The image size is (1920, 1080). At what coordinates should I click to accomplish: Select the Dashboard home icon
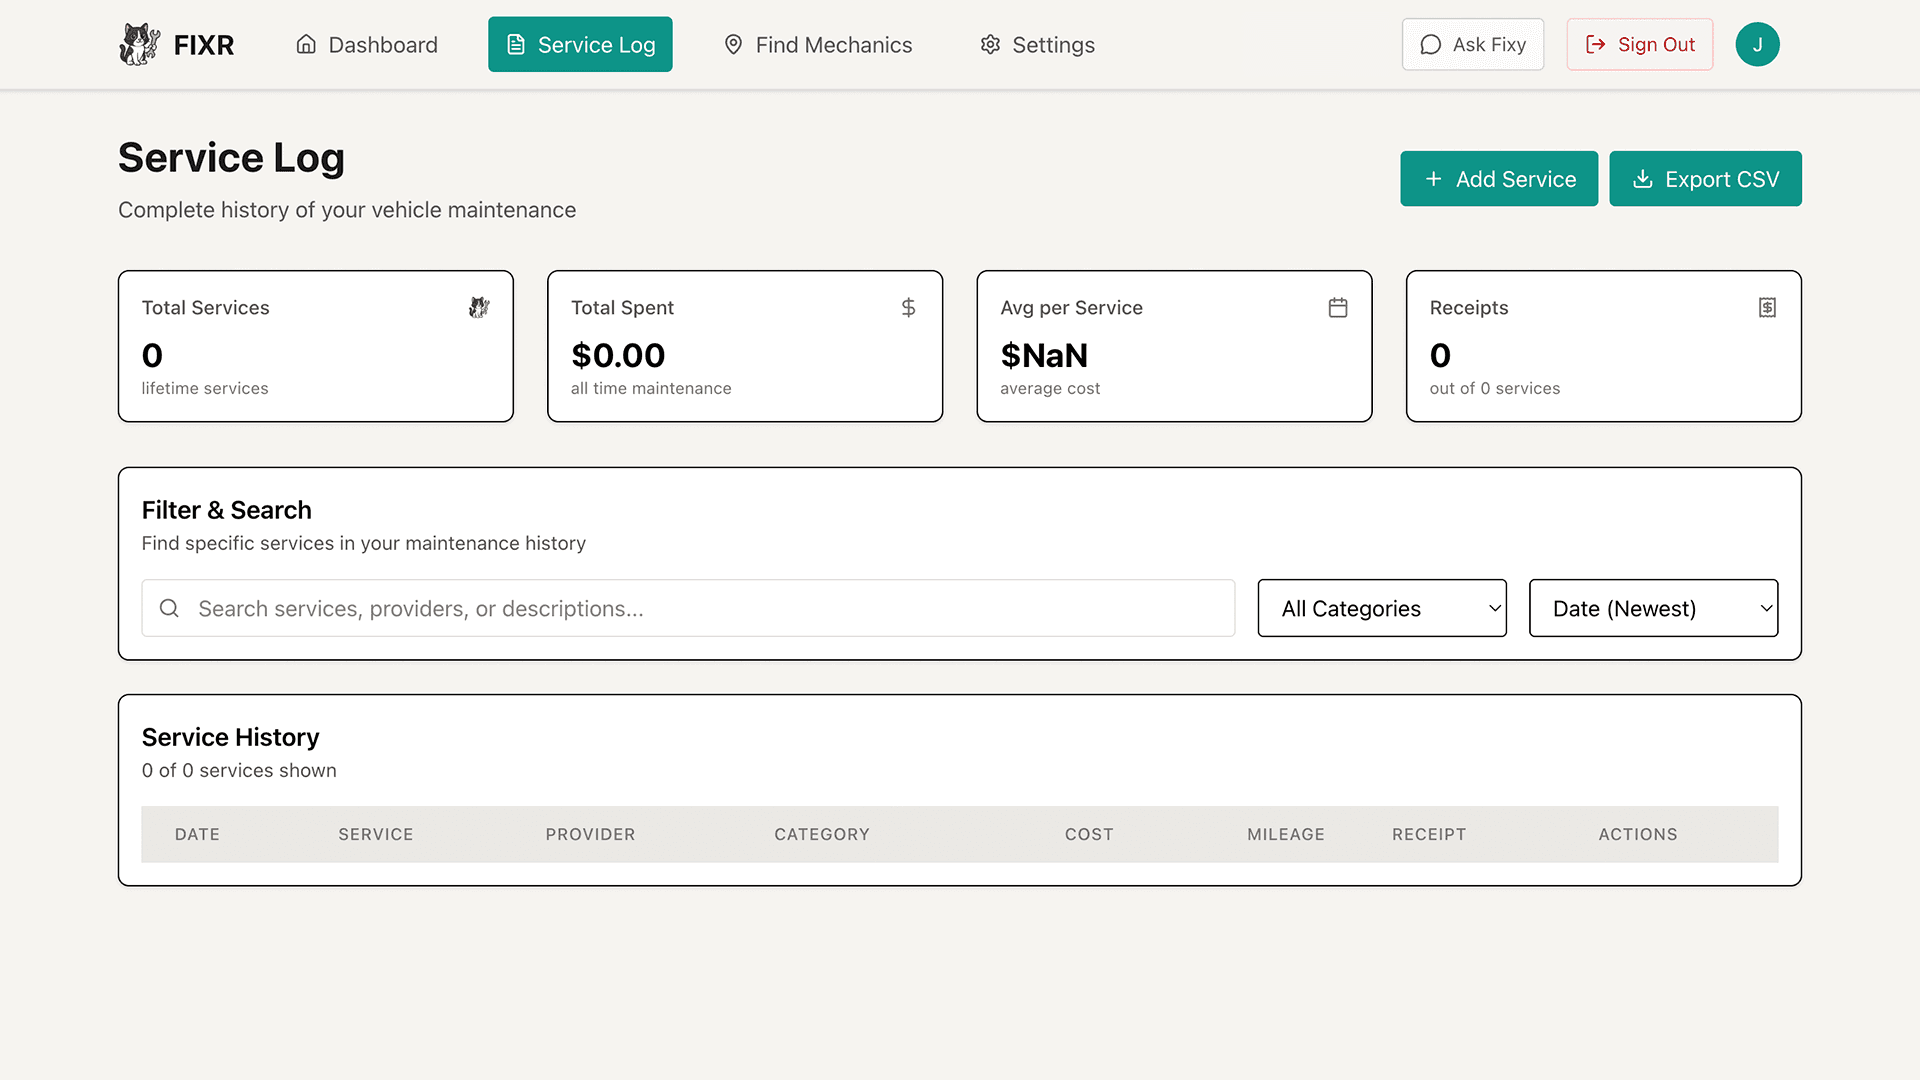305,44
